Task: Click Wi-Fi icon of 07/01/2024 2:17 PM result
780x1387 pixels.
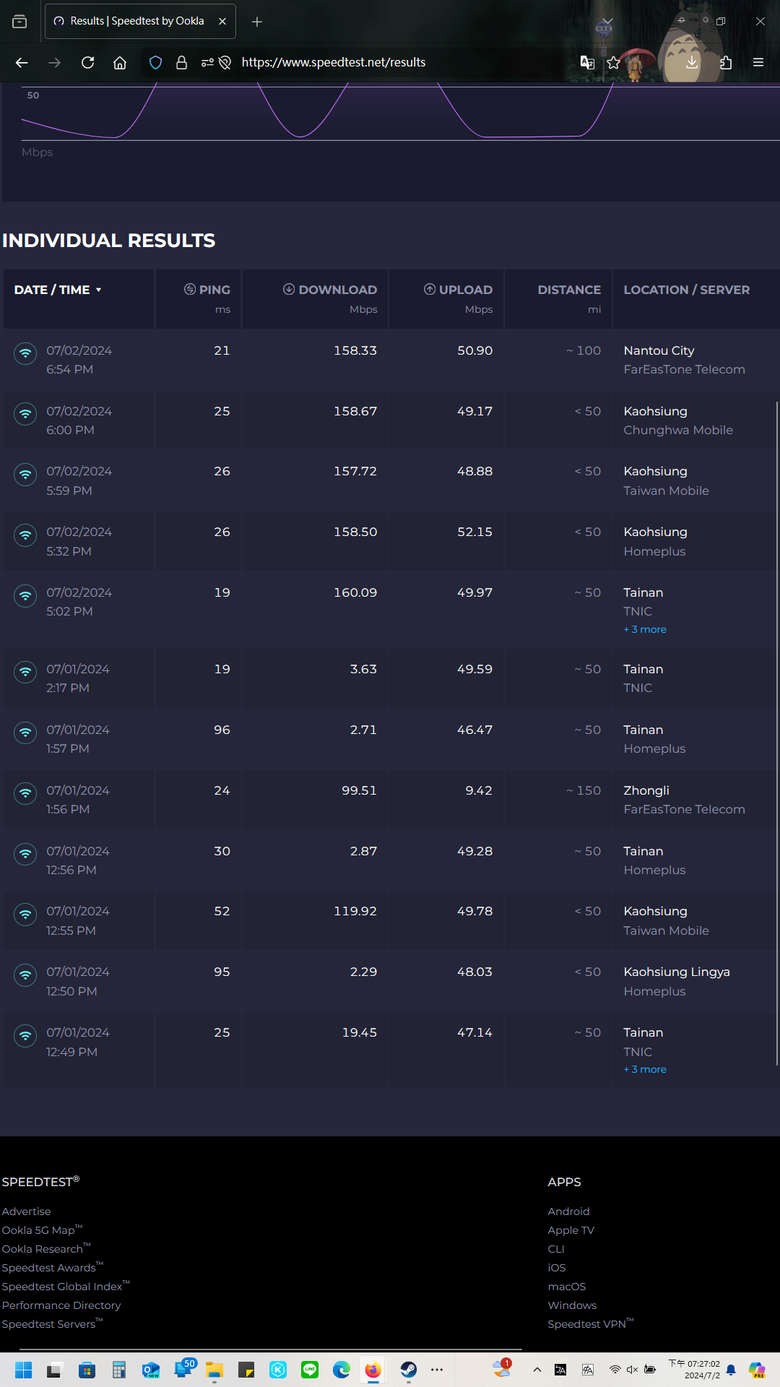Action: pyautogui.click(x=25, y=672)
